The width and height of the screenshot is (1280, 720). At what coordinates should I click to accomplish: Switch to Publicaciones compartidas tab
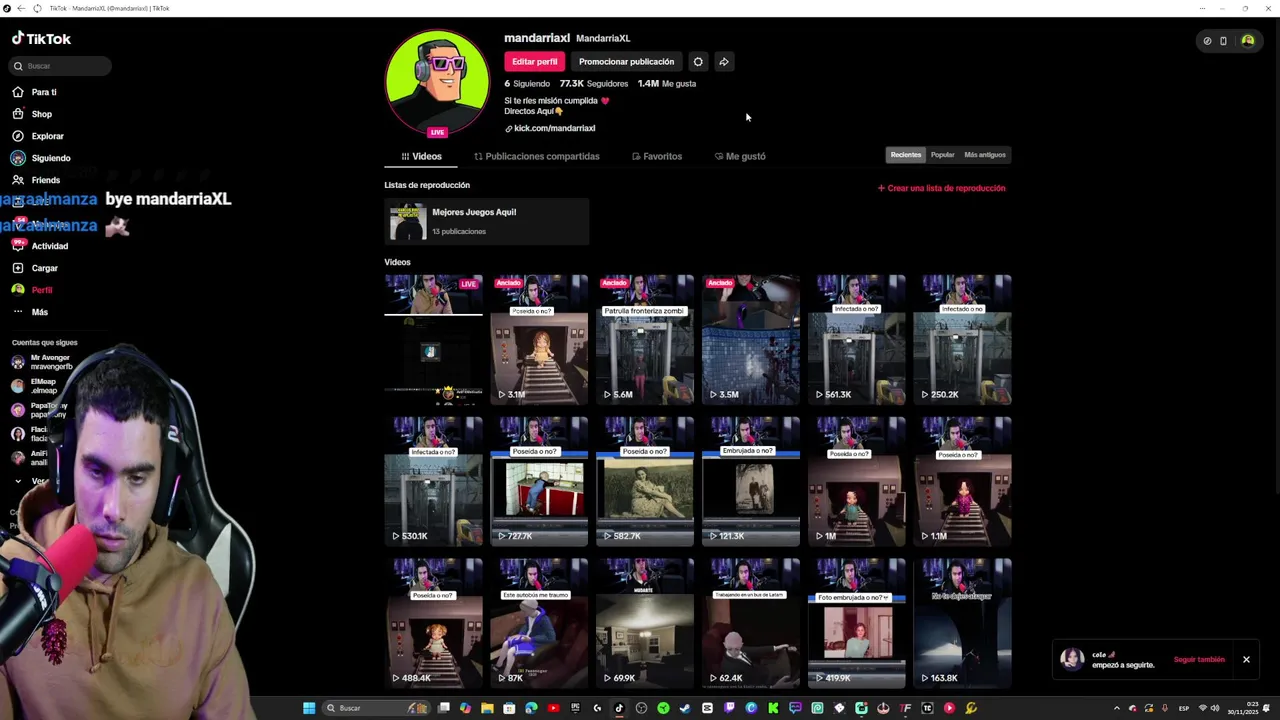click(537, 156)
